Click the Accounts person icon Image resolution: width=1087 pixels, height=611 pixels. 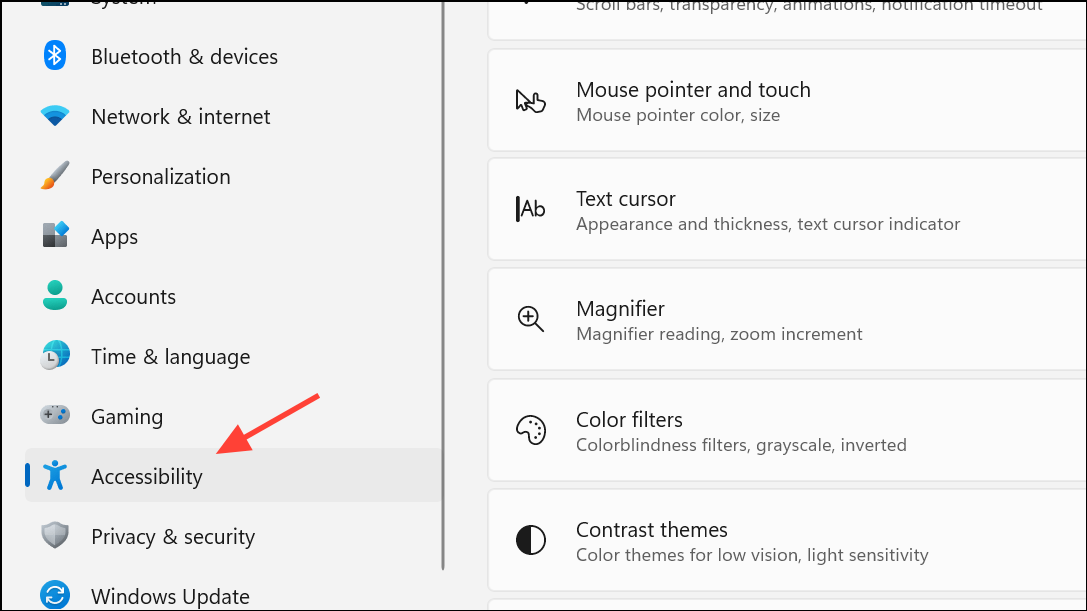pyautogui.click(x=55, y=296)
